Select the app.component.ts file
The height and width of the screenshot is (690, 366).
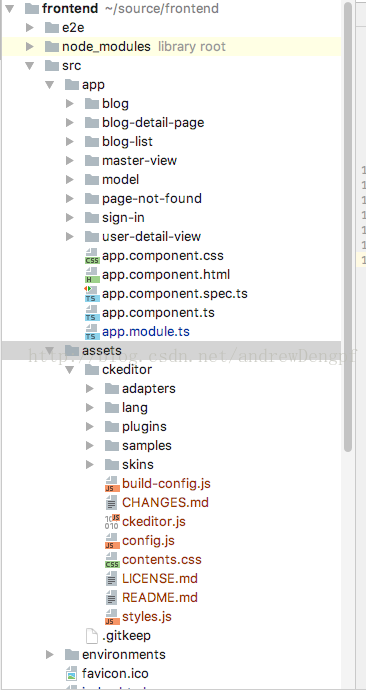click(158, 313)
